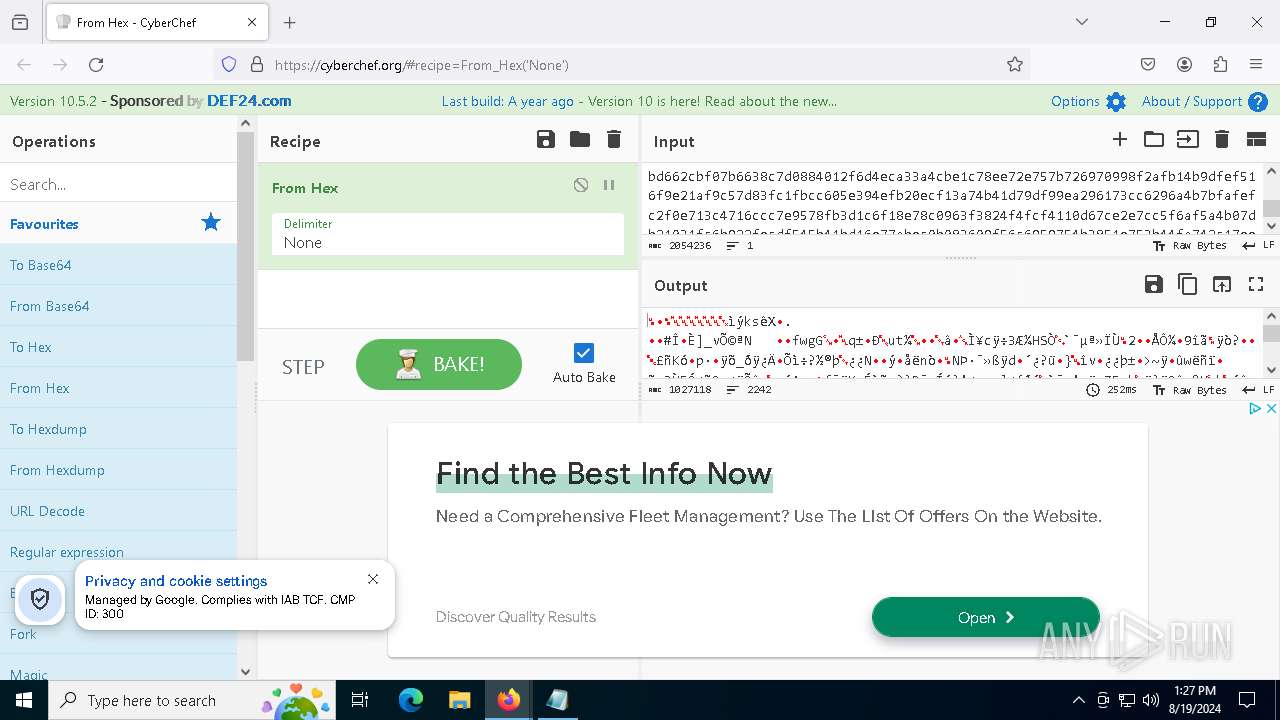Open Microsoft Edge from taskbar
Screen dimensions: 1280x720
point(411,700)
